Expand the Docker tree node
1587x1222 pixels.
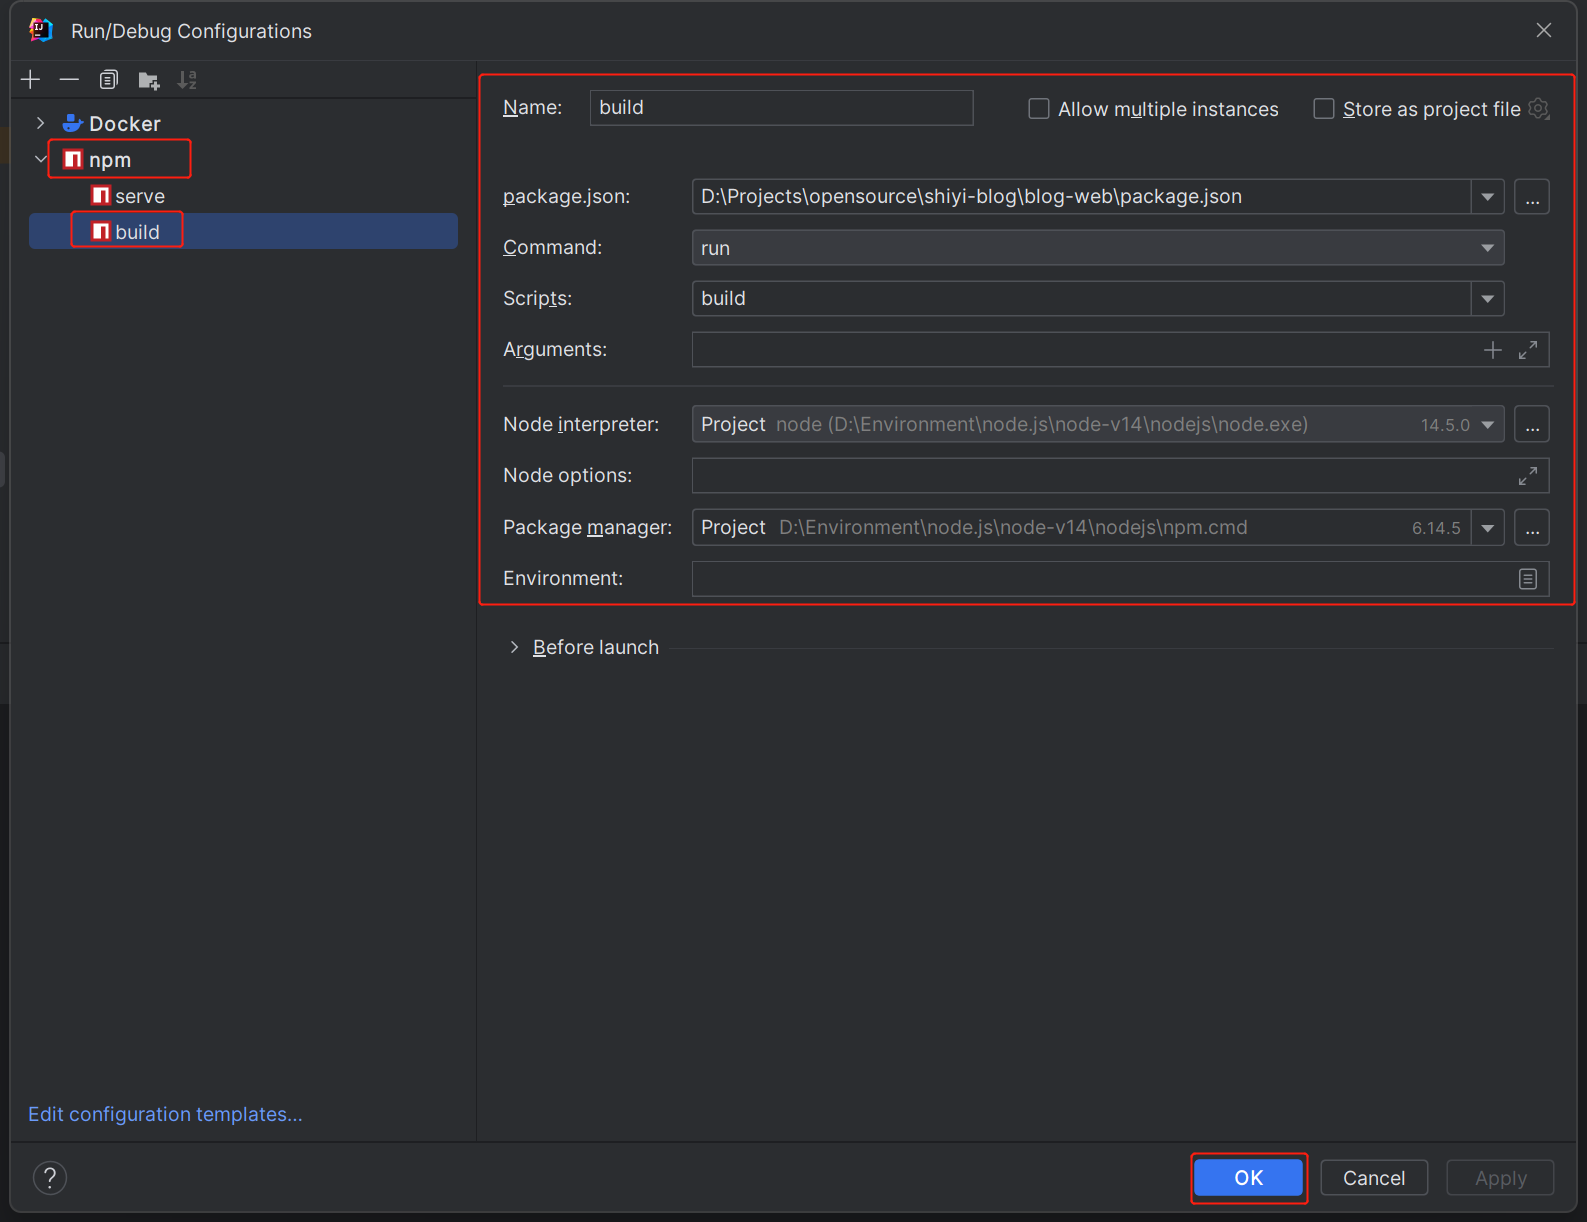(40, 123)
